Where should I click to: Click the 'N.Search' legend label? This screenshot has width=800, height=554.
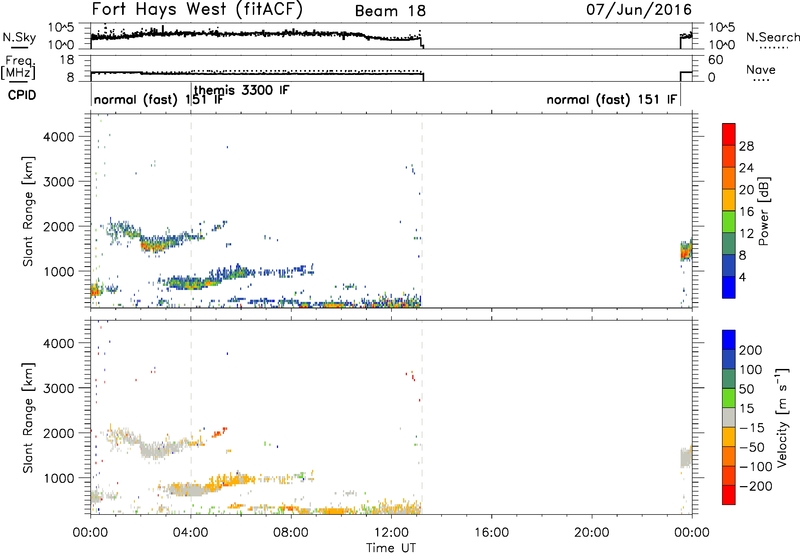(x=772, y=37)
